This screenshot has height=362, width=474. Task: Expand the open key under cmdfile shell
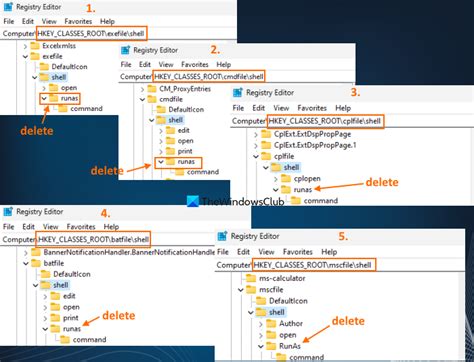tap(161, 141)
